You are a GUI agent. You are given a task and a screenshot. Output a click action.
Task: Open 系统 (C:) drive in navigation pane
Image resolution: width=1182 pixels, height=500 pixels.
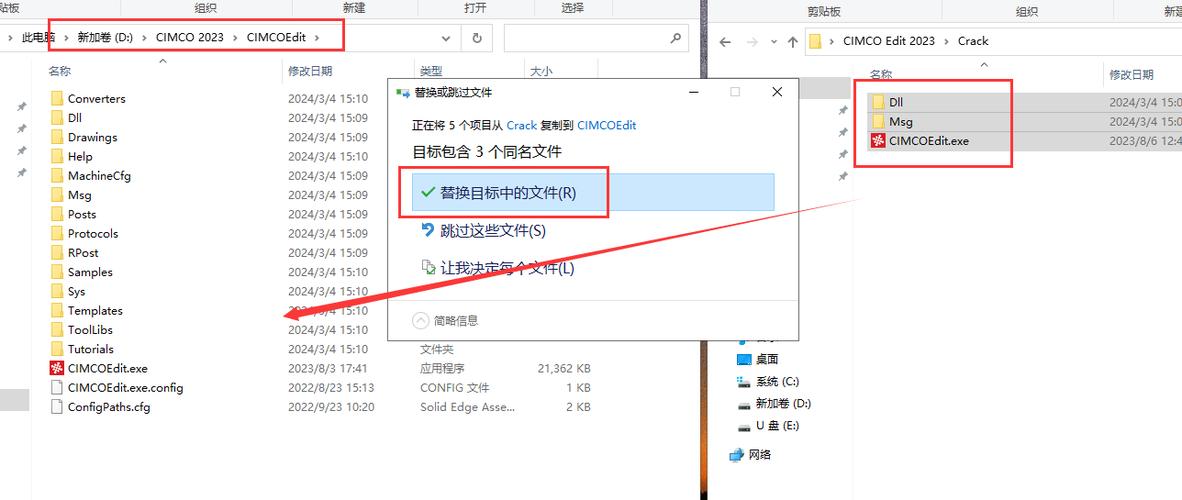(767, 382)
